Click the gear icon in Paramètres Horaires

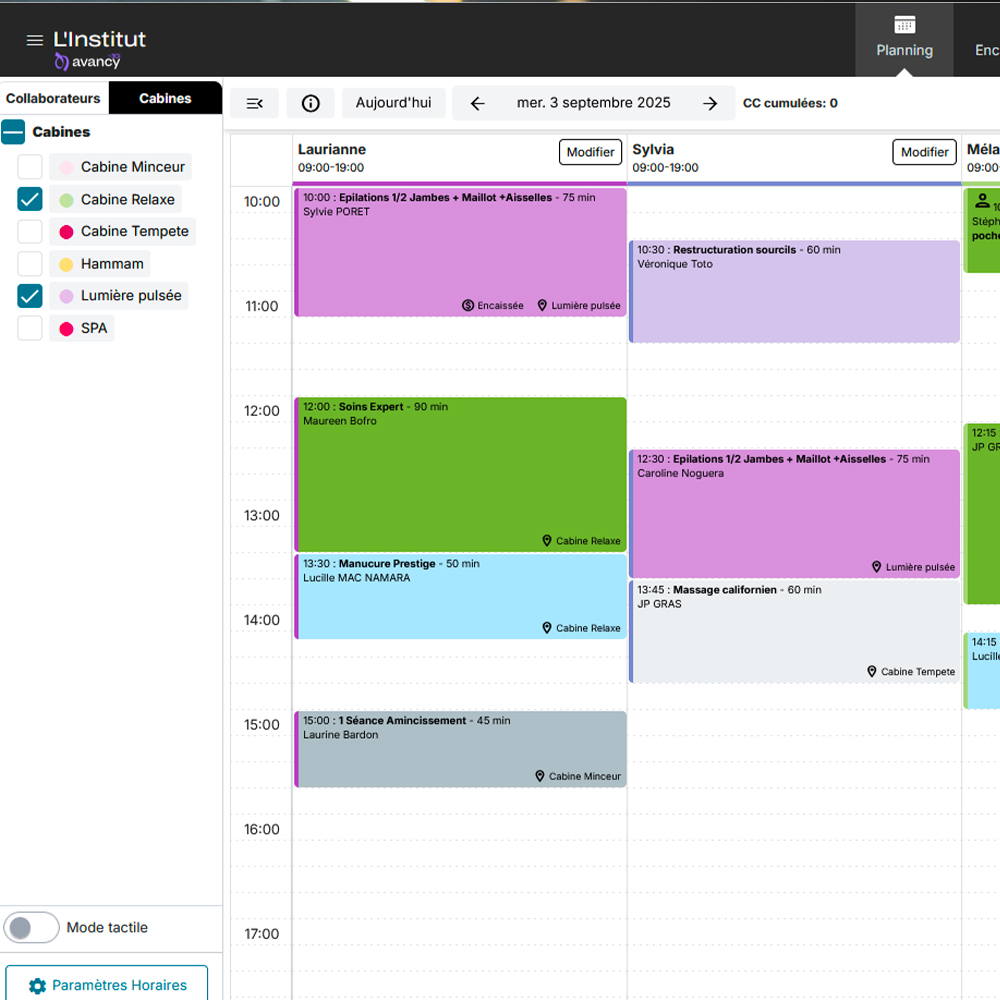click(37, 986)
